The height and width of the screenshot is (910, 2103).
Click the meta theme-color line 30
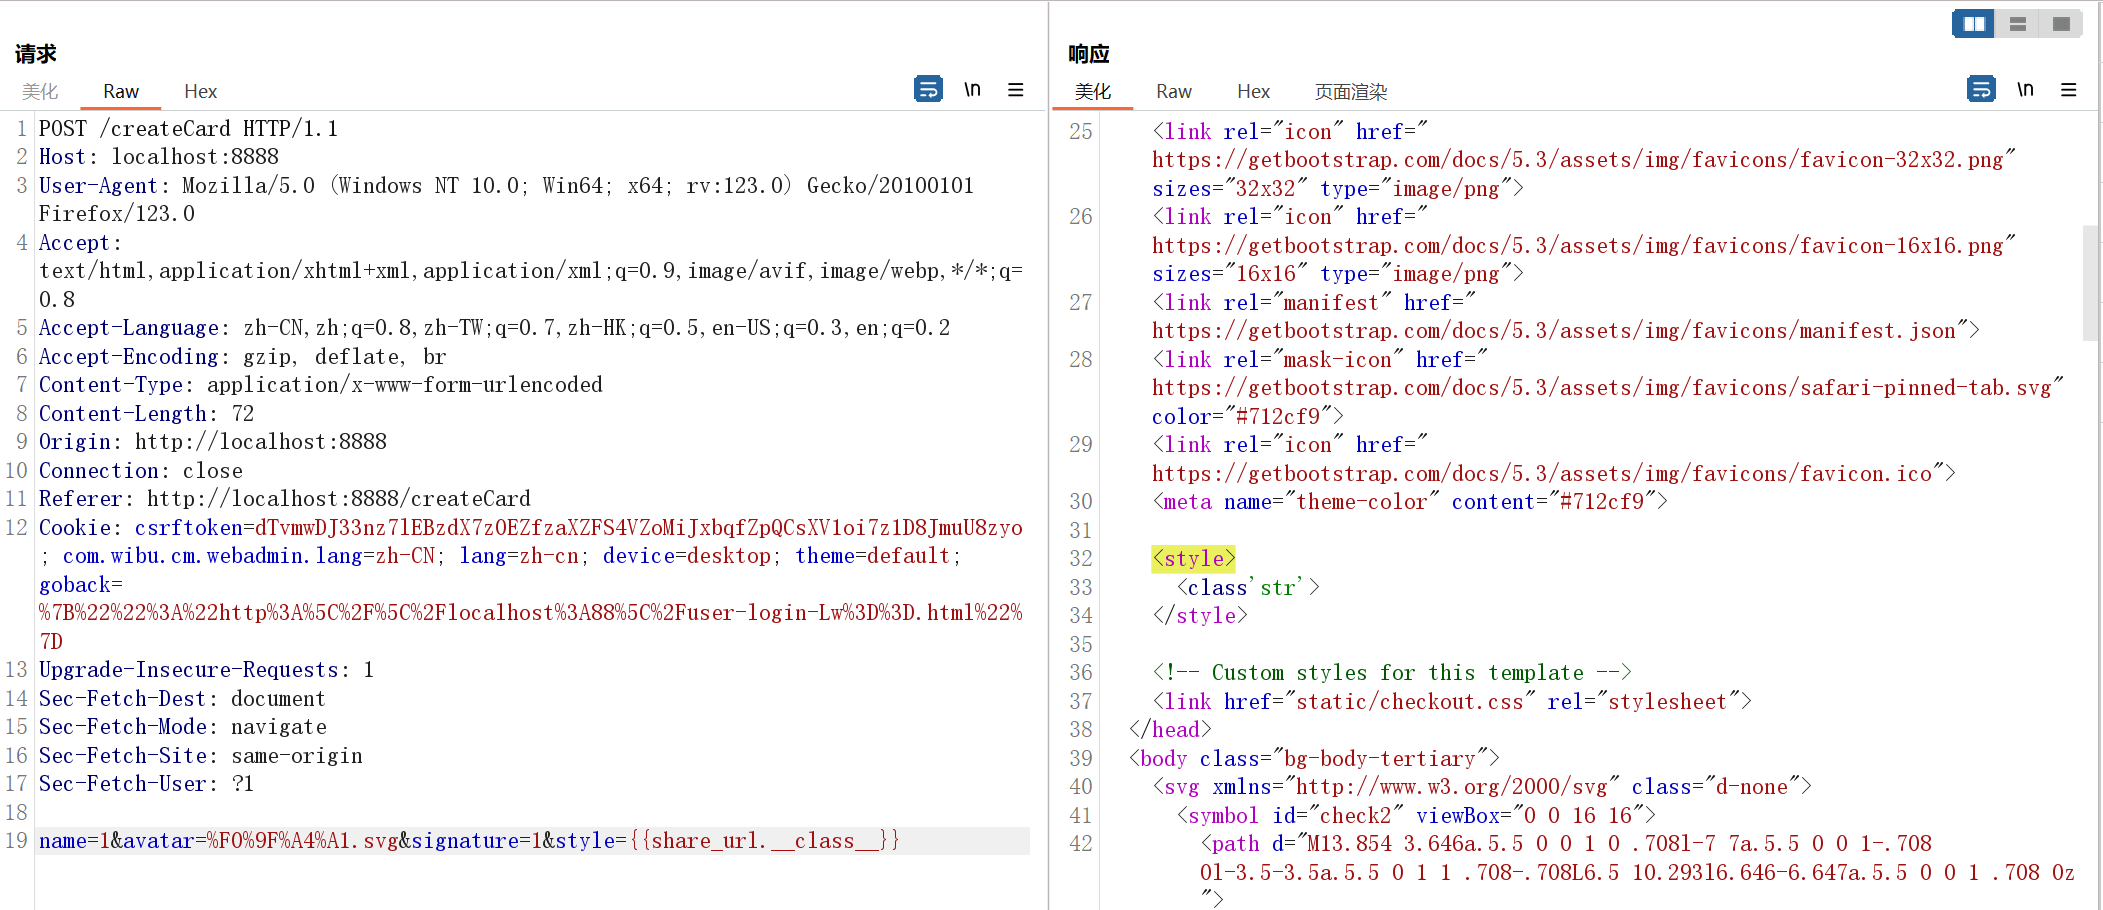point(1410,501)
